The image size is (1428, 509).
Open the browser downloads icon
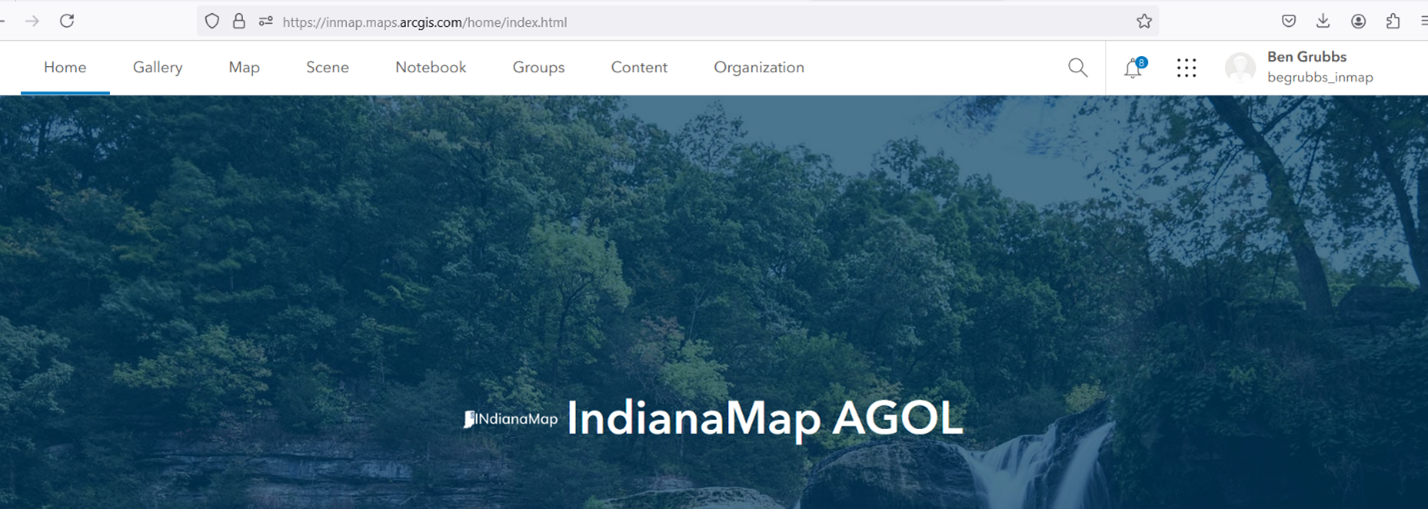[1323, 21]
